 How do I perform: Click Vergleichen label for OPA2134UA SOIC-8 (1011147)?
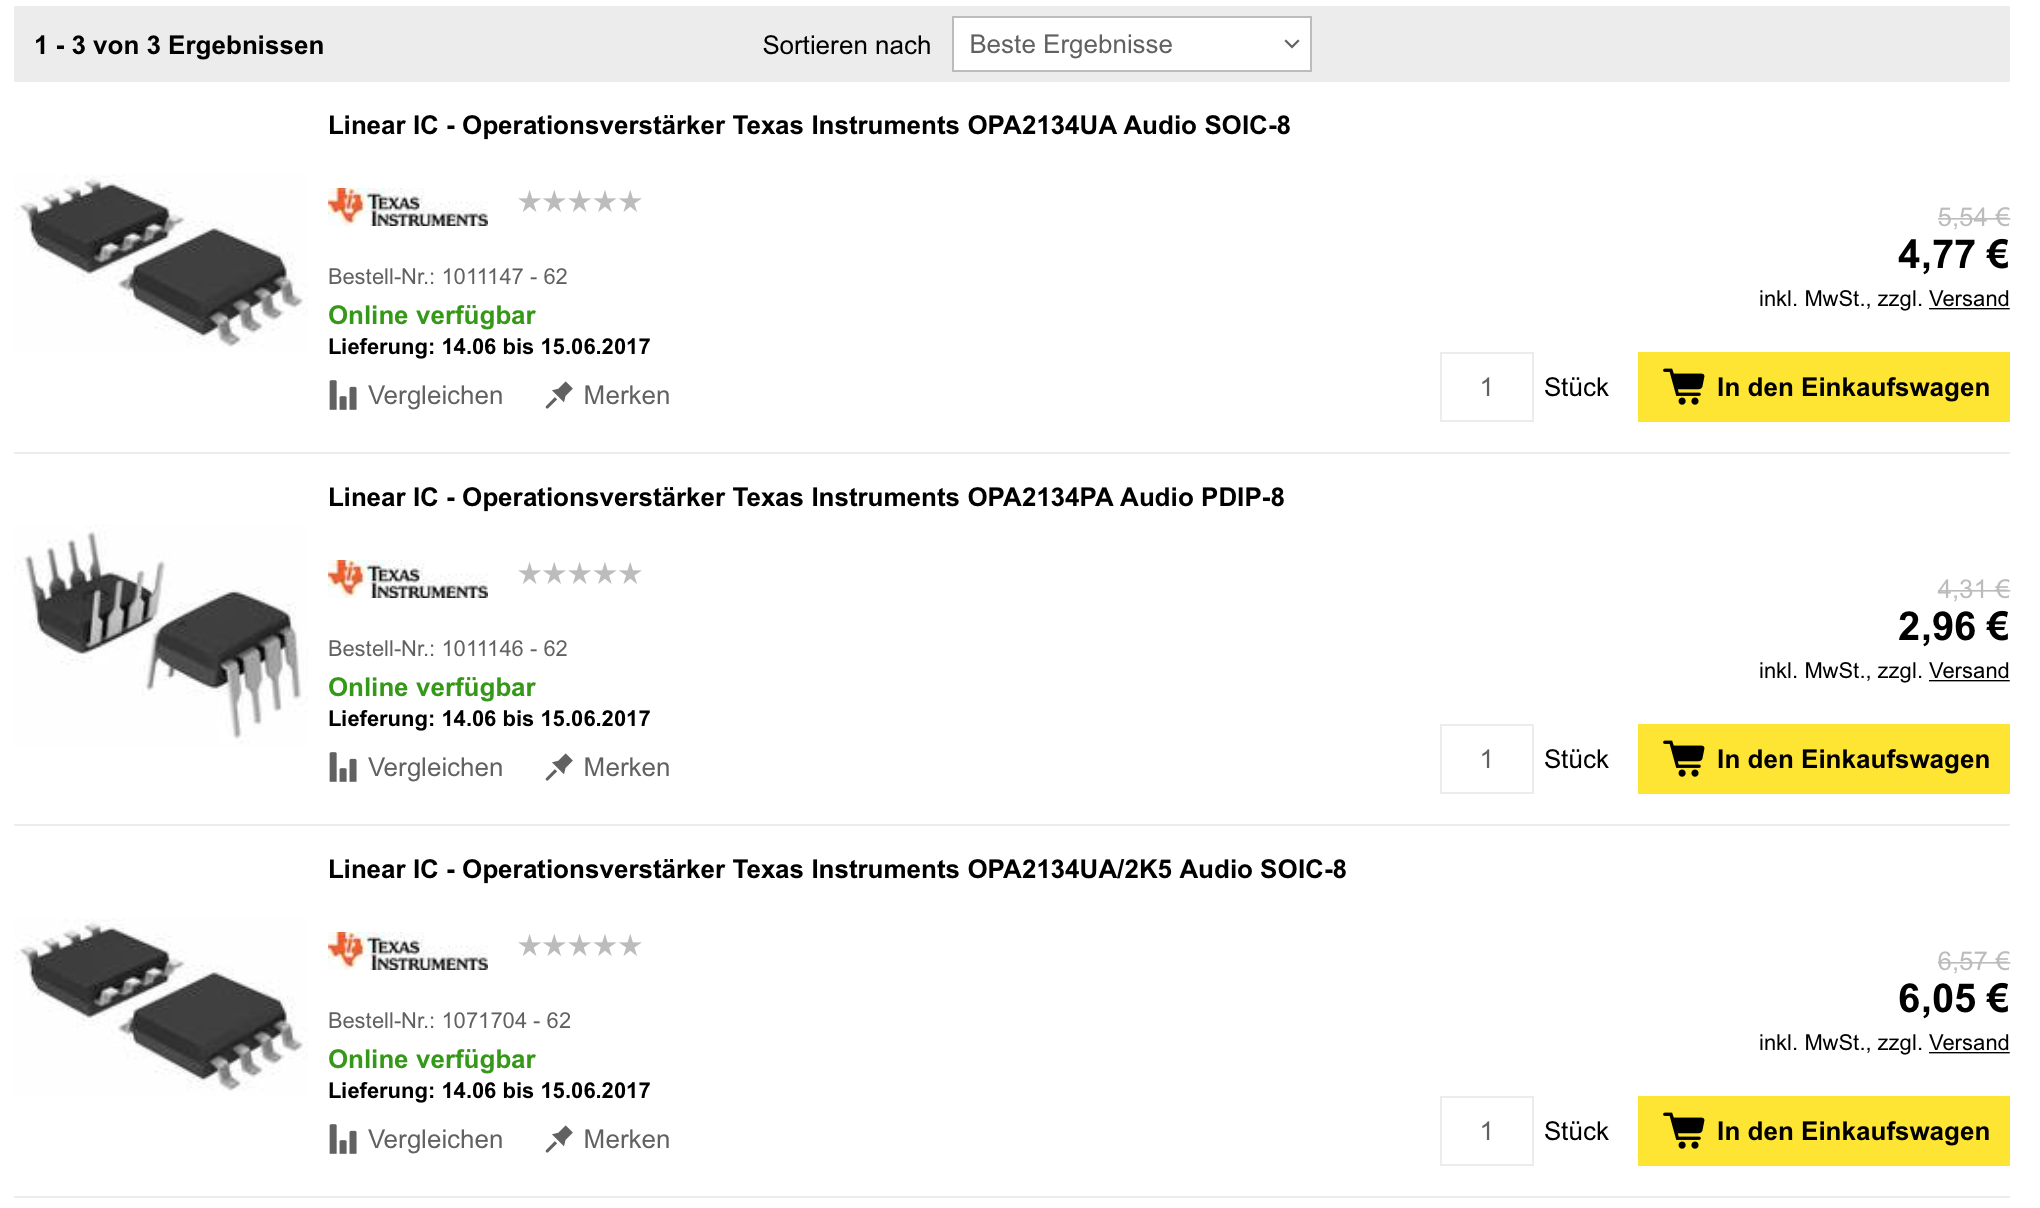tap(435, 395)
